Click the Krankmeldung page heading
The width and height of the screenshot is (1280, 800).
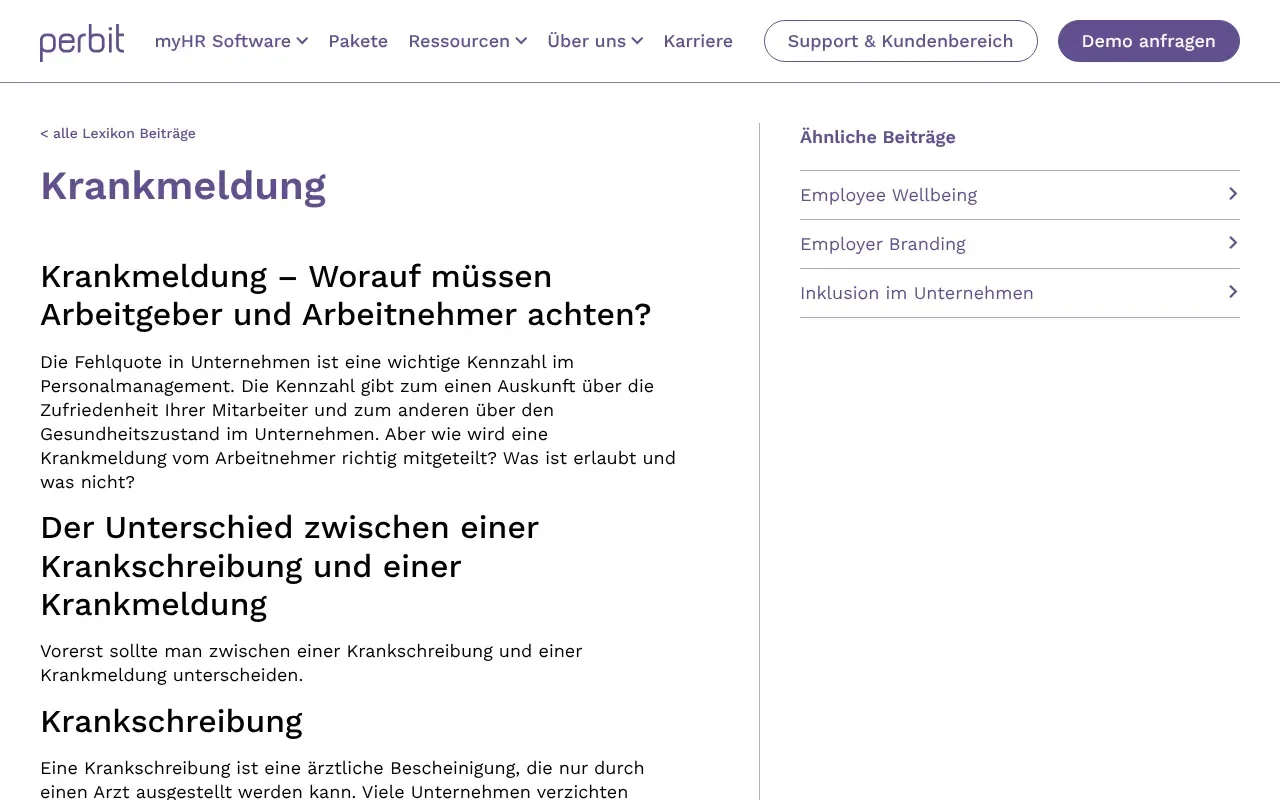point(183,186)
